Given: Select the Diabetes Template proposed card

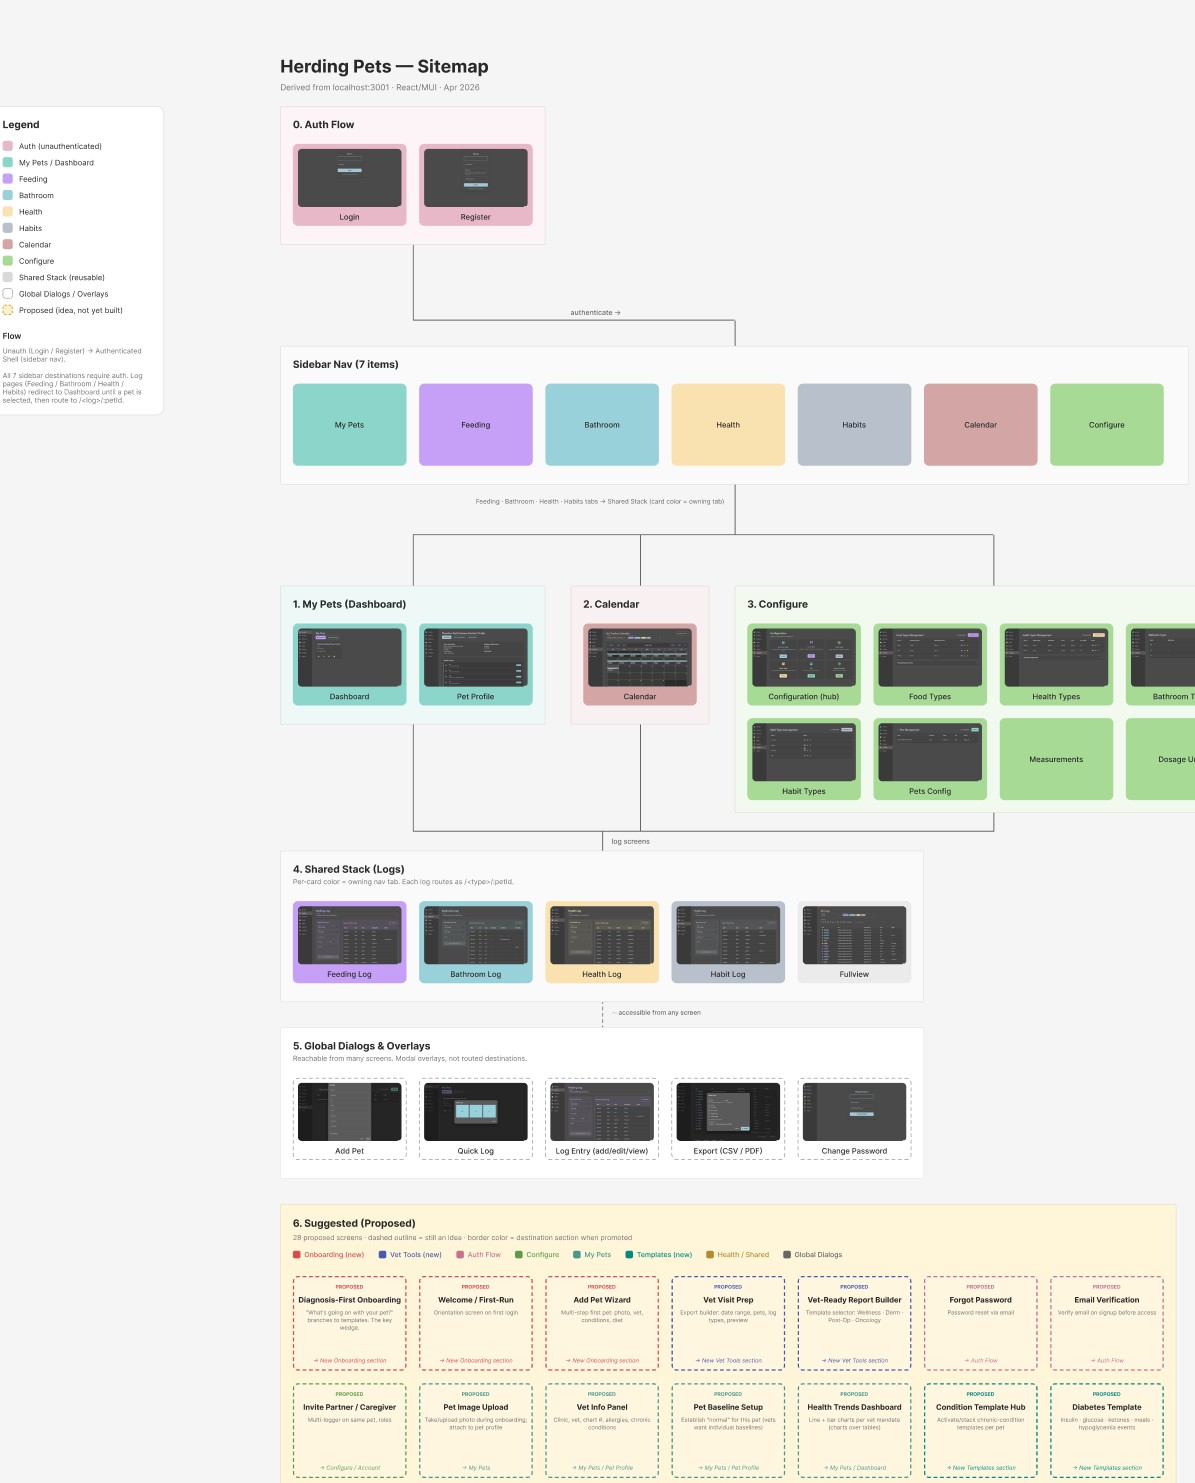Looking at the screenshot, I should click(1107, 1430).
